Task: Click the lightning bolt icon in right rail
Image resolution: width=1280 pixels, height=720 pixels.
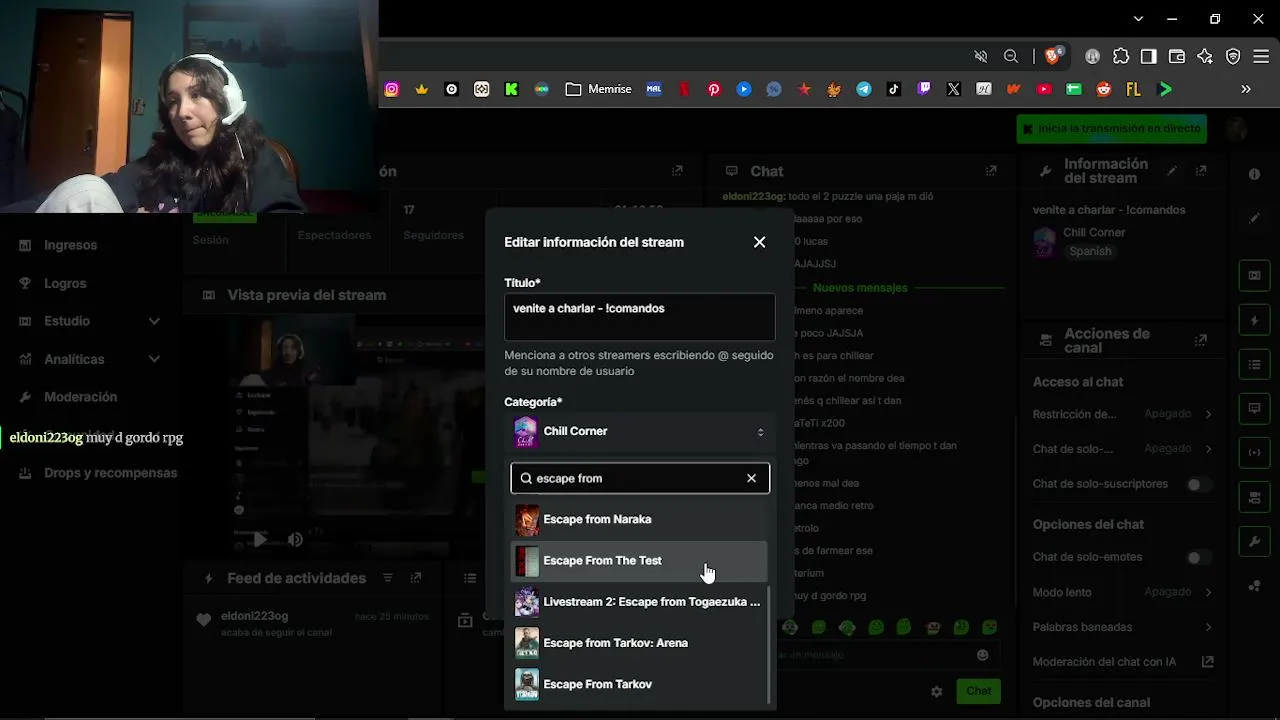Action: (1254, 320)
